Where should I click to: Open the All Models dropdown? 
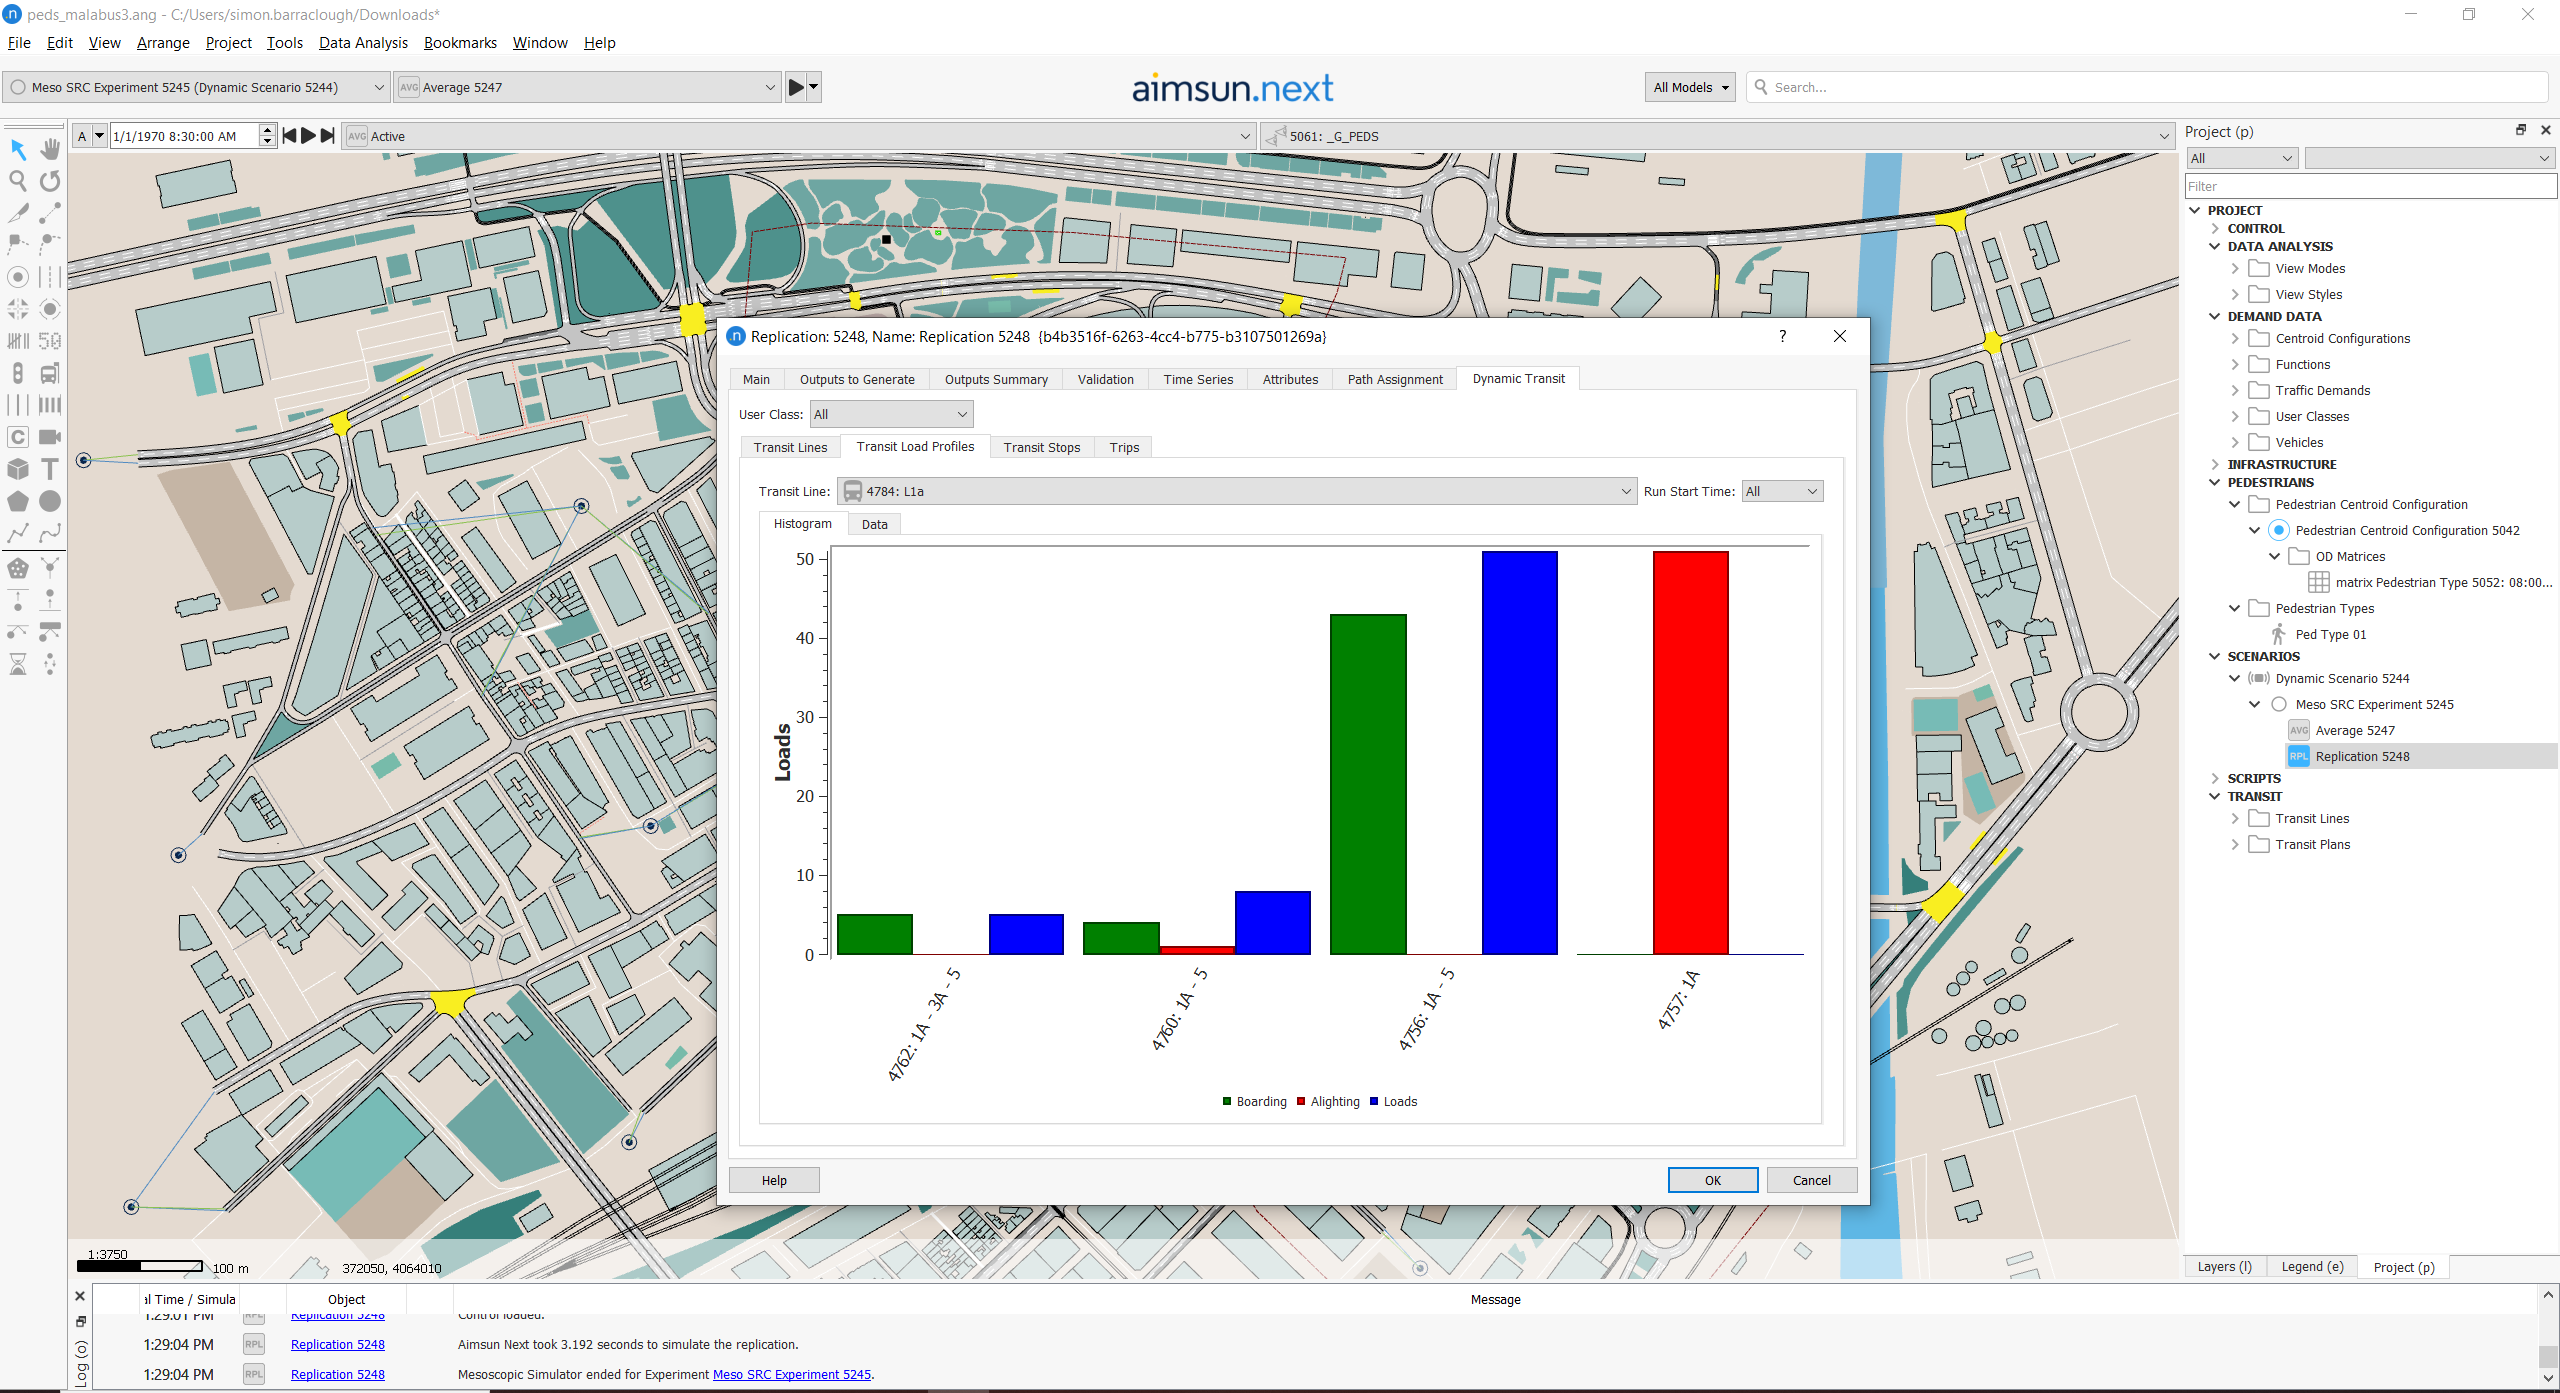pyautogui.click(x=1690, y=87)
